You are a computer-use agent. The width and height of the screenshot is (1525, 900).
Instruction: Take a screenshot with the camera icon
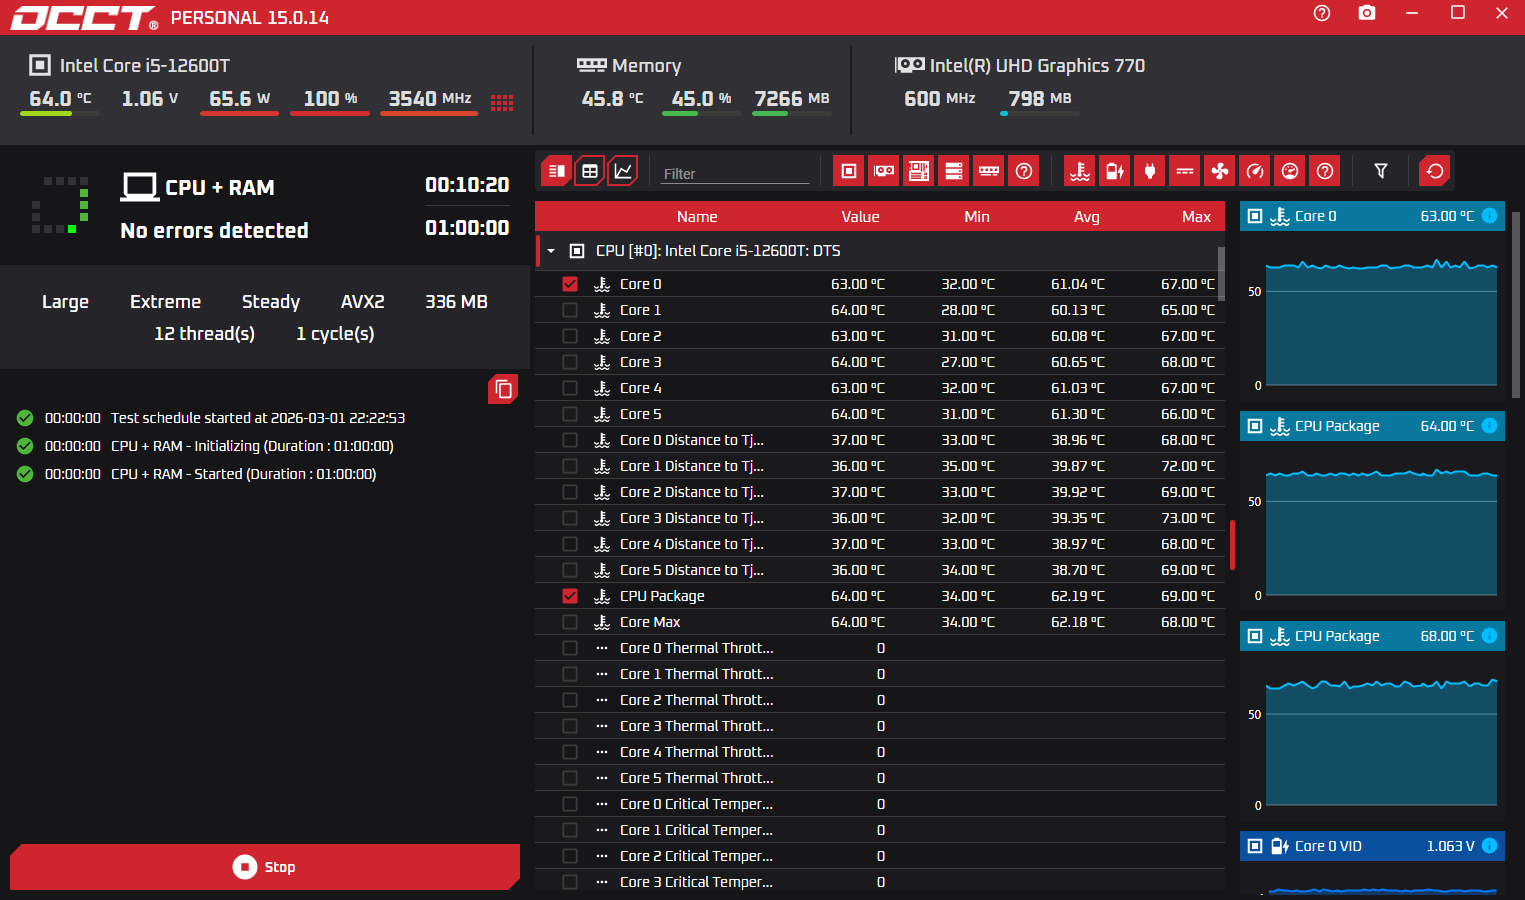click(x=1367, y=13)
